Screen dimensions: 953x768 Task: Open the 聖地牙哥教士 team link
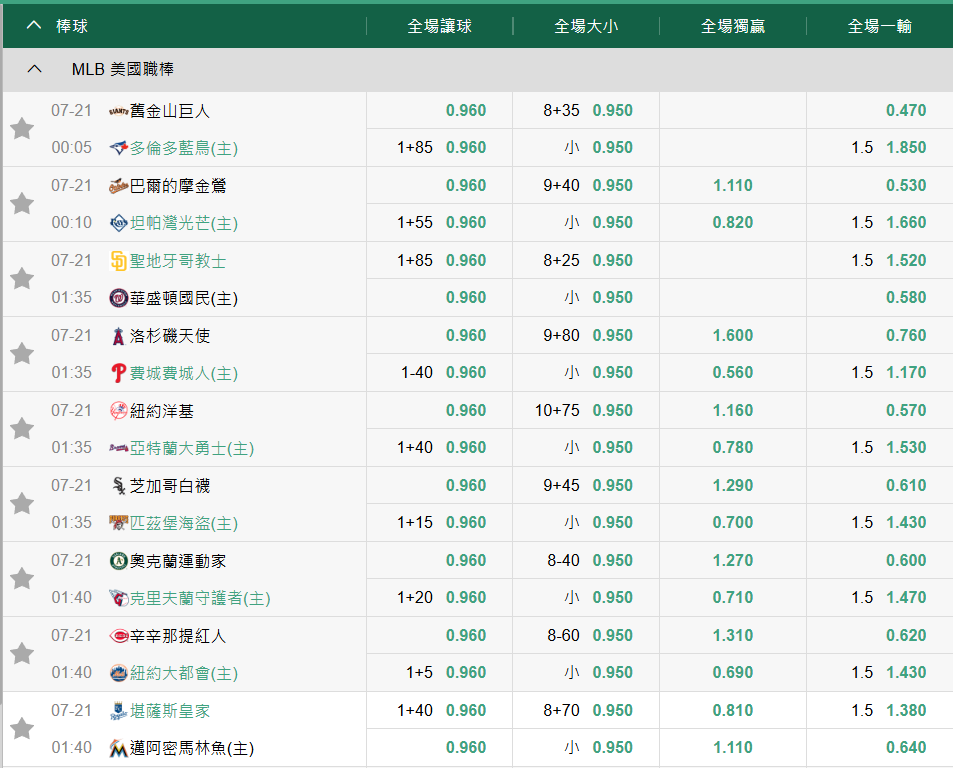click(x=177, y=261)
